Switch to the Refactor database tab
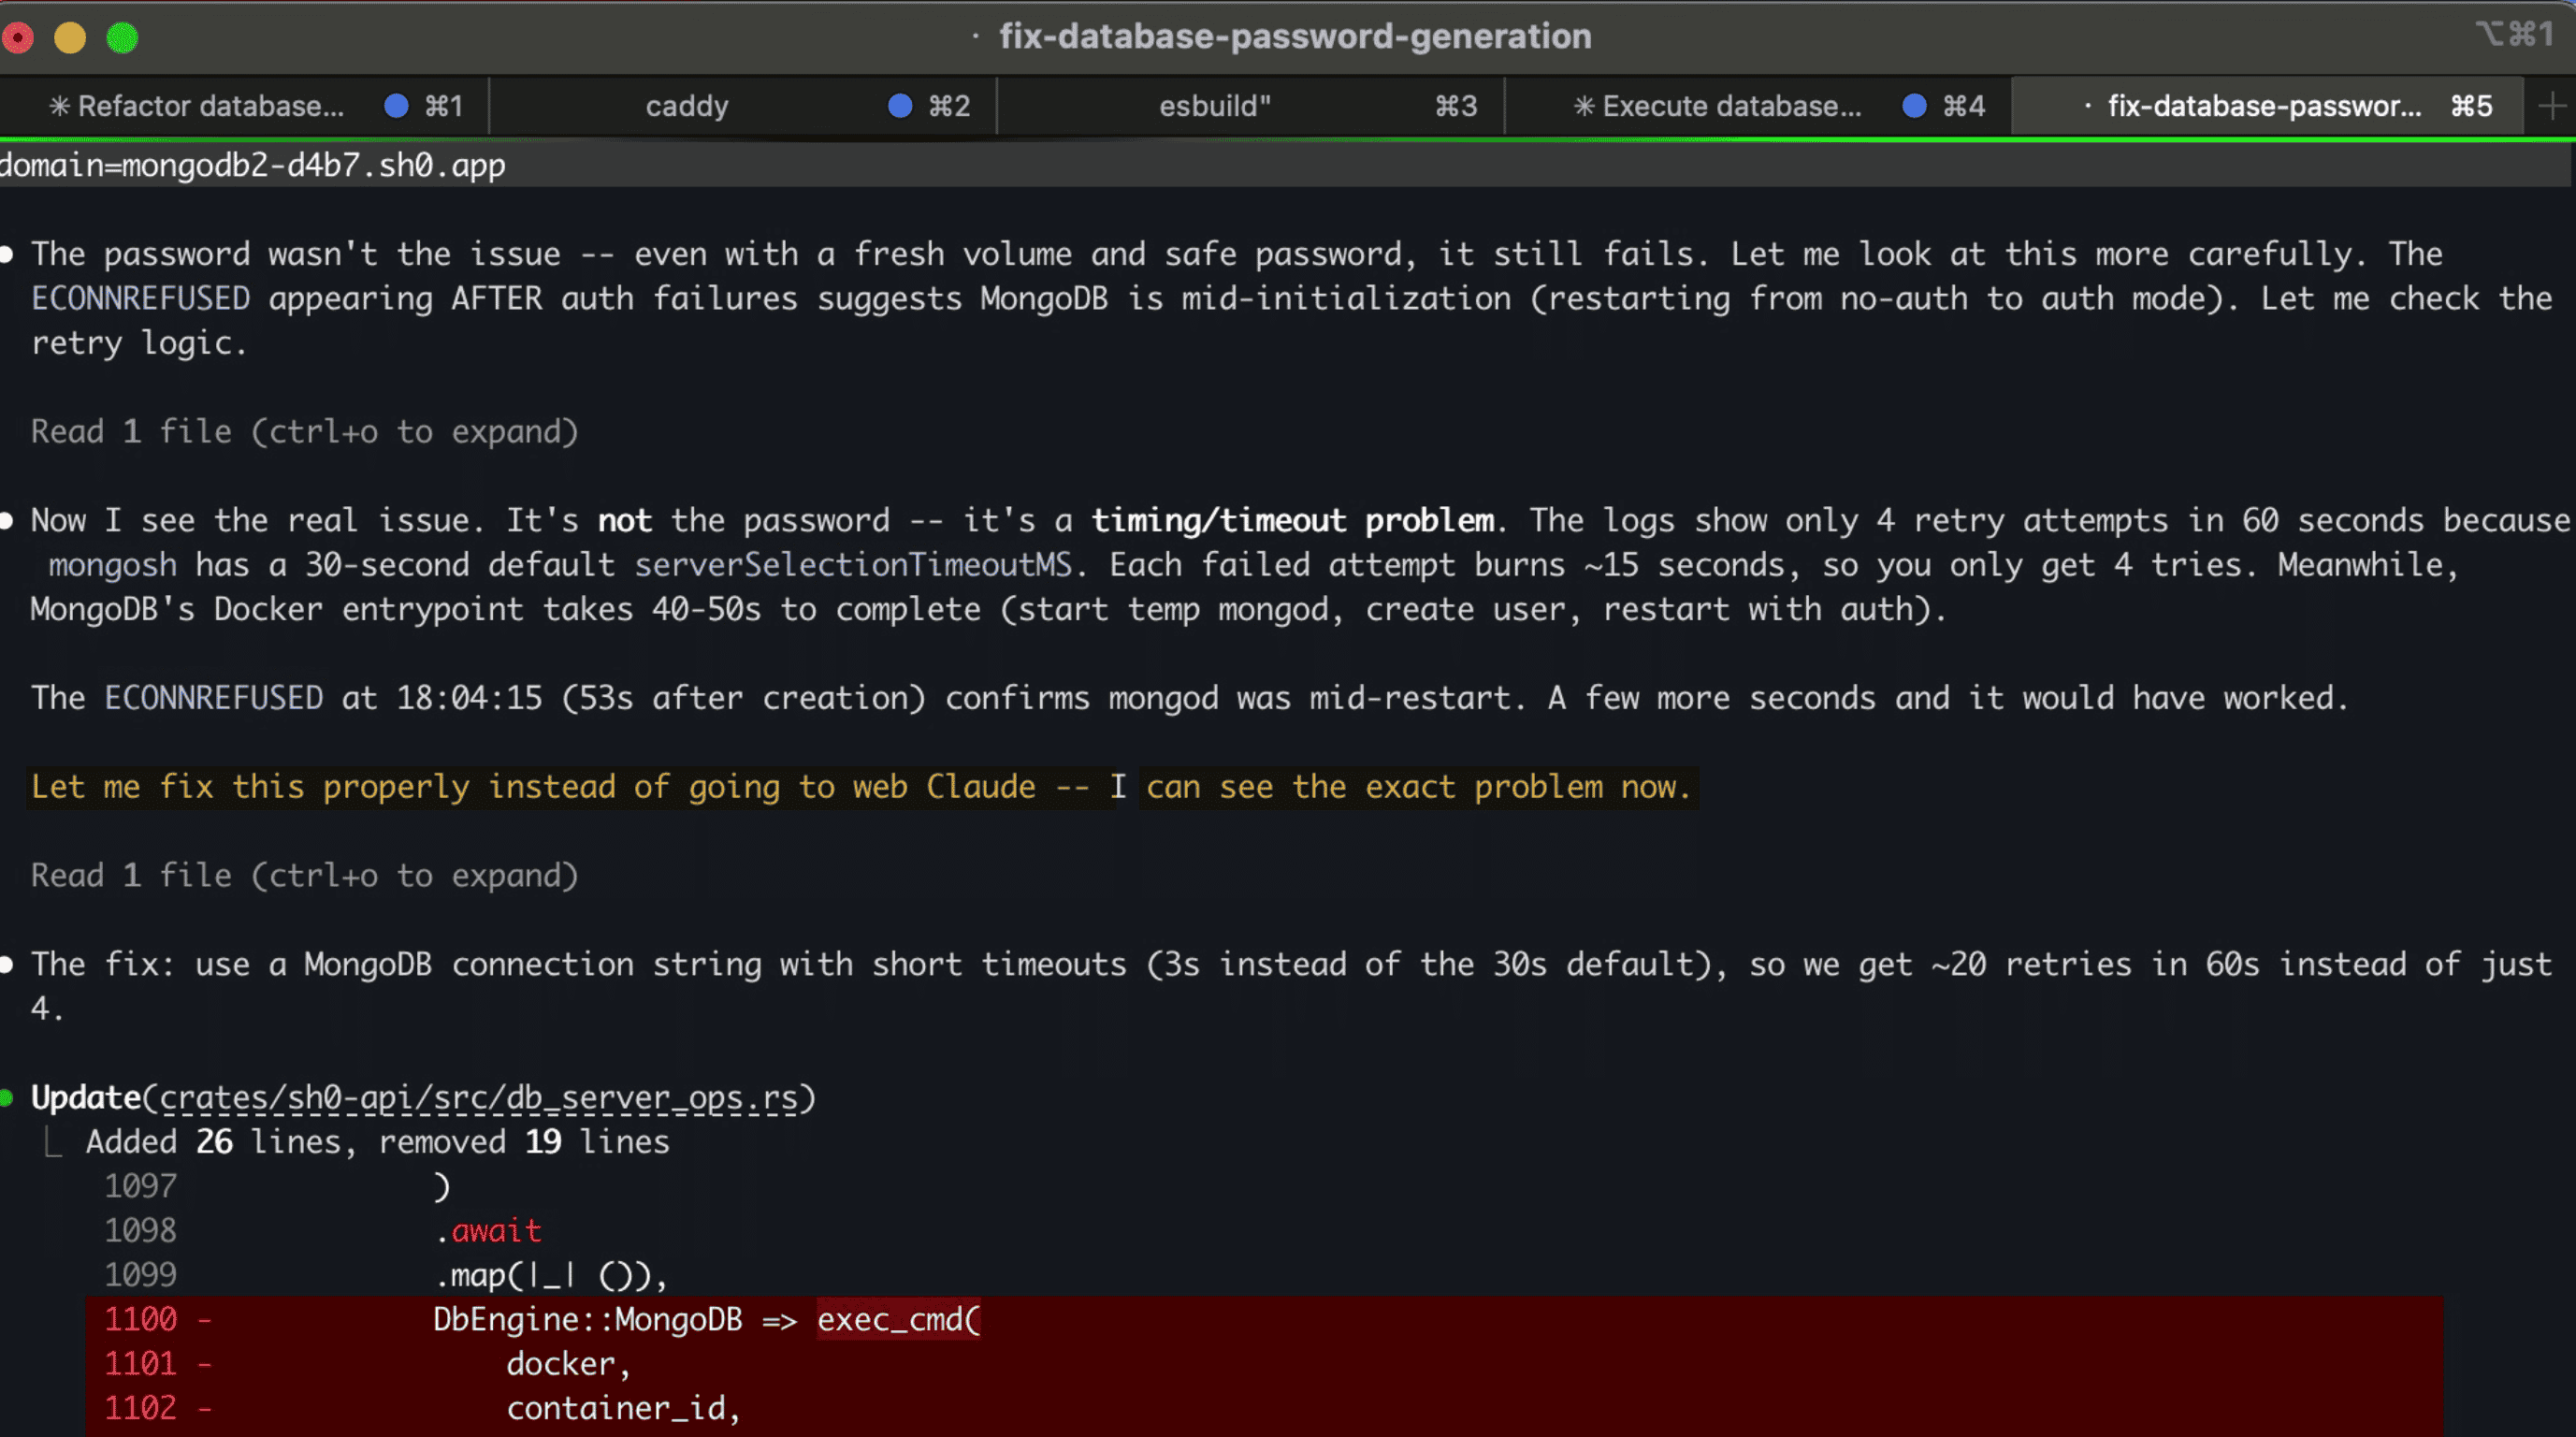 point(210,105)
